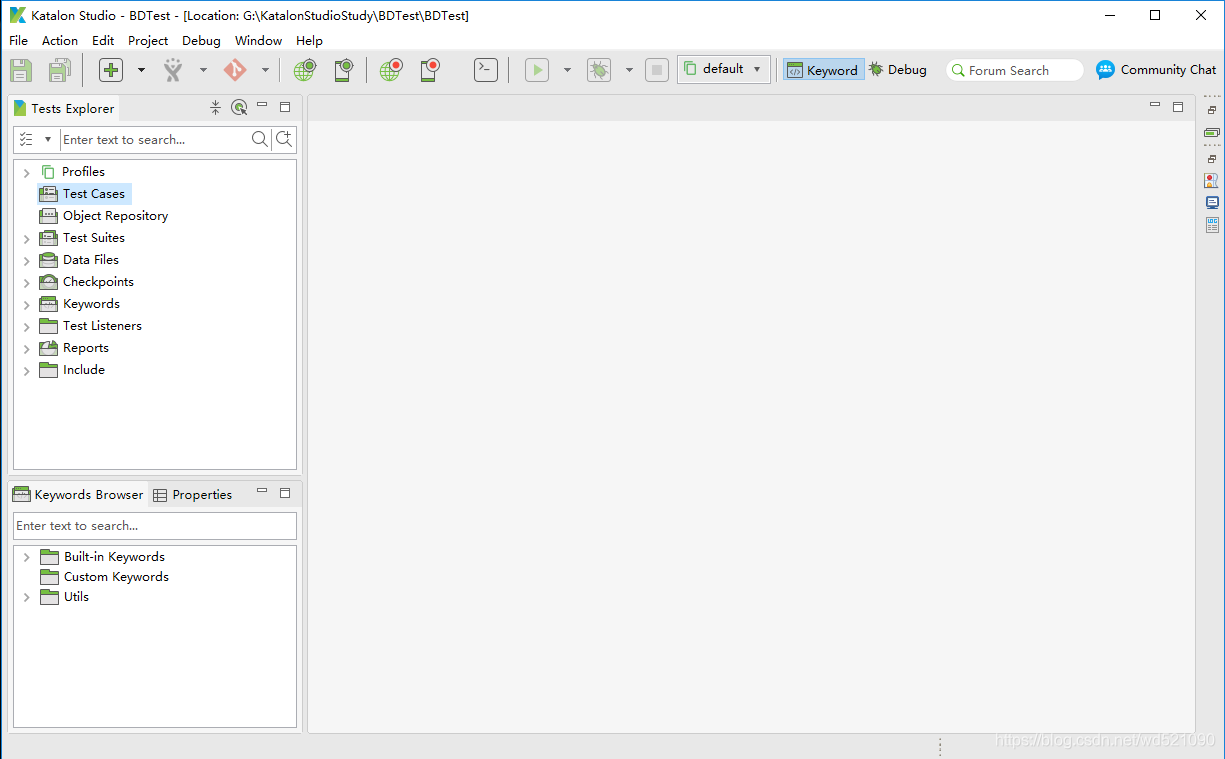Click Link with Editor icon in Tests Explorer
Viewport: 1225px width, 759px height.
pyautogui.click(x=239, y=107)
